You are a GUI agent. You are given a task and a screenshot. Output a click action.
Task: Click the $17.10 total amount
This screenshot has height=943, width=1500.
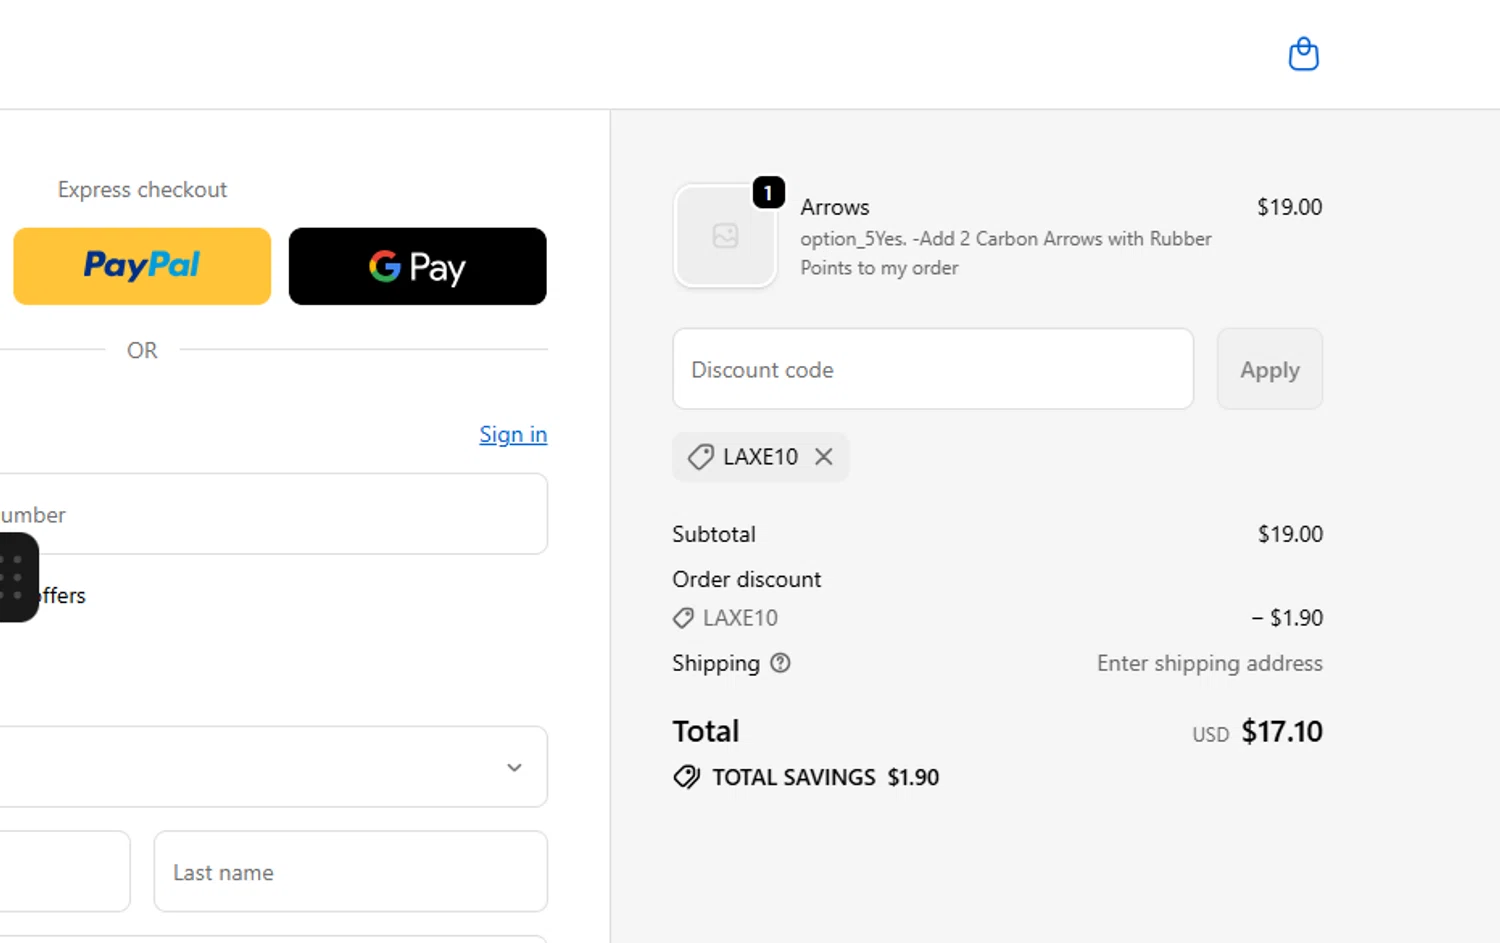pos(1282,731)
